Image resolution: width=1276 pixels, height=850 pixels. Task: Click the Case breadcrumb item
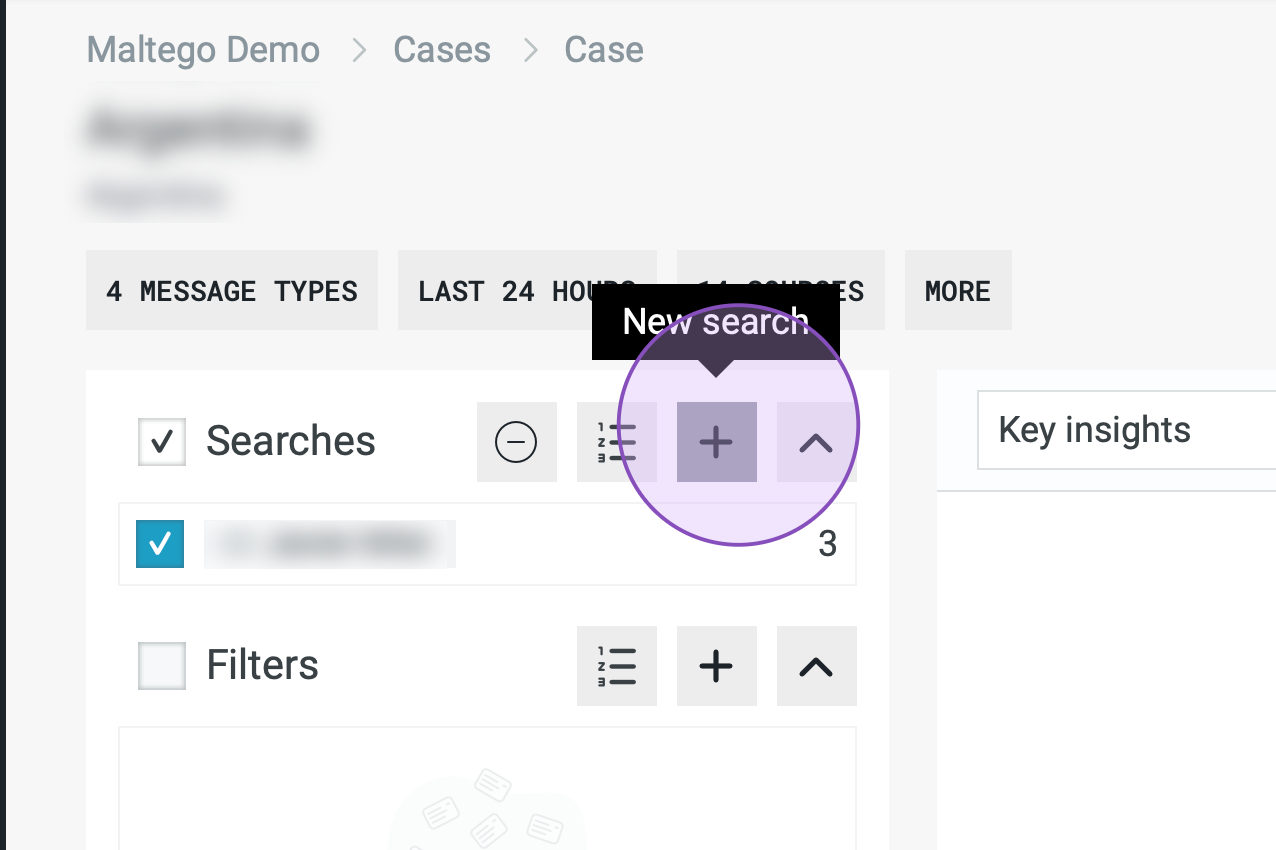point(604,50)
